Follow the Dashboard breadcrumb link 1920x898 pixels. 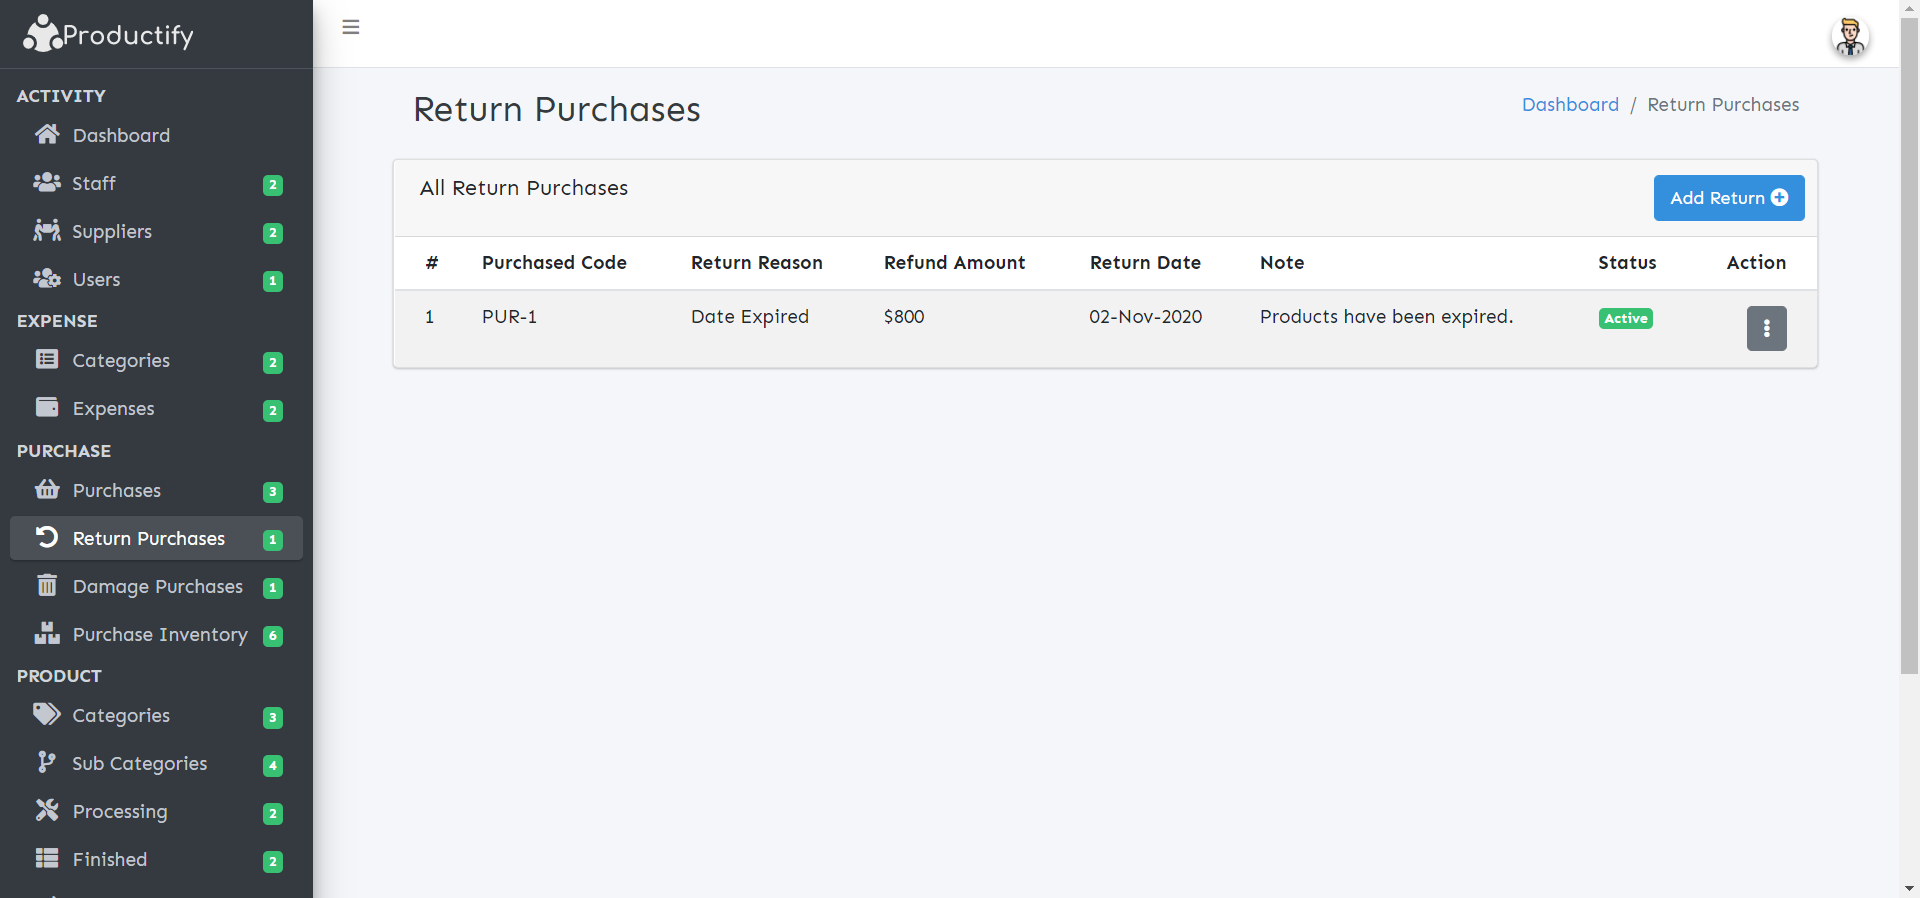point(1570,105)
